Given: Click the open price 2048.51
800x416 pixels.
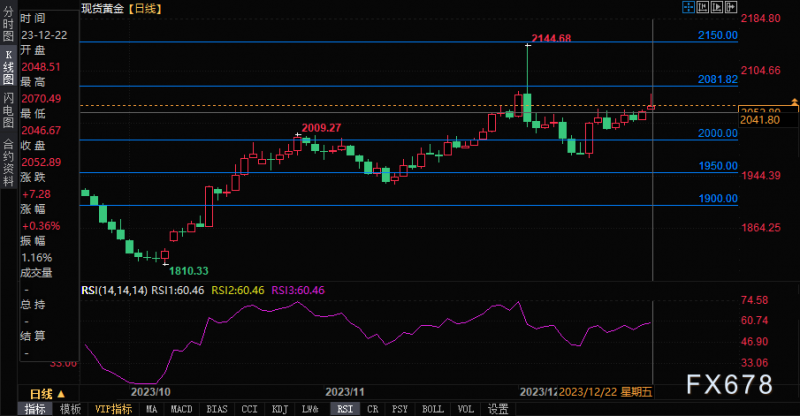Looking at the screenshot, I should coord(41,67).
